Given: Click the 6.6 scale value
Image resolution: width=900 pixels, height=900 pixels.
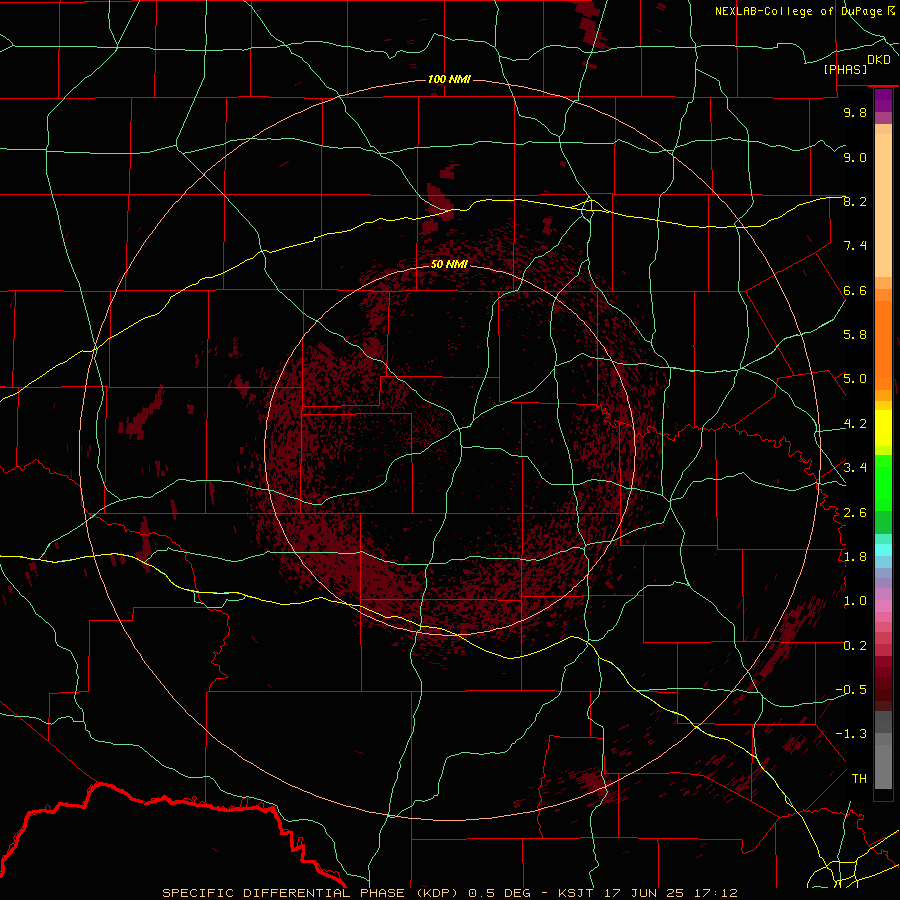Looking at the screenshot, I should (x=855, y=290).
